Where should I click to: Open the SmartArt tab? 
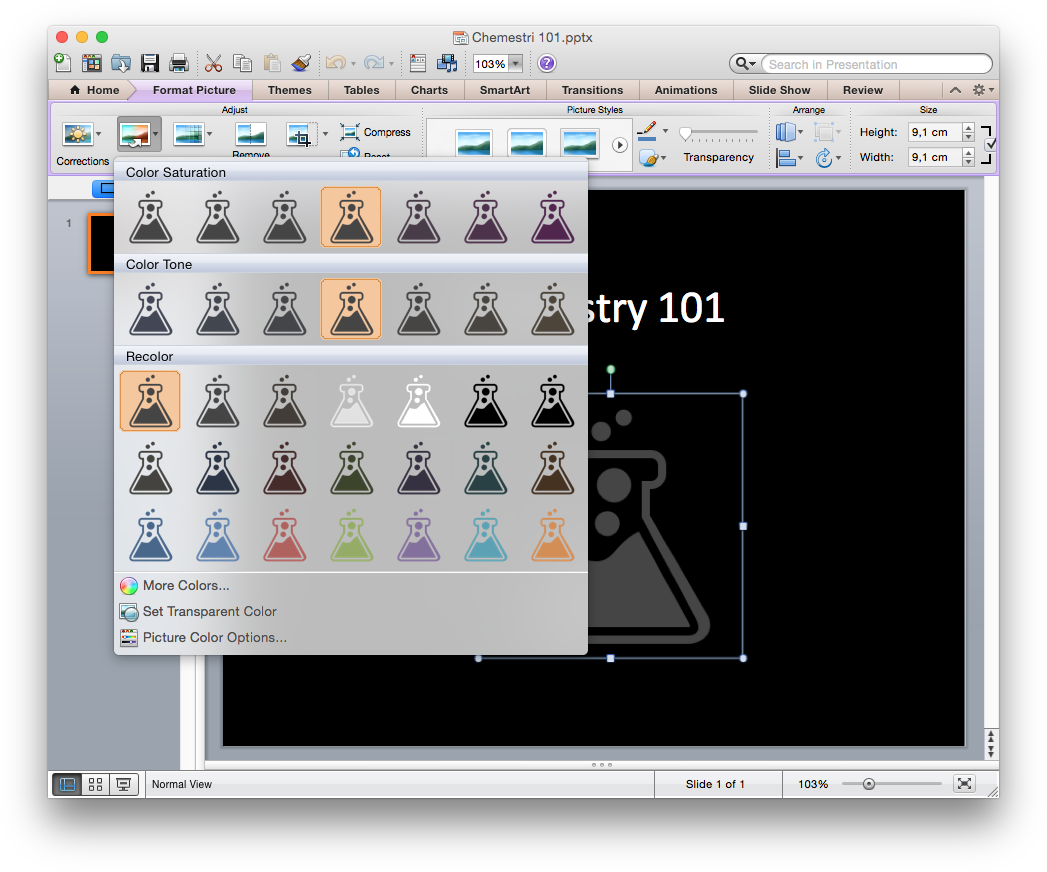pos(505,90)
